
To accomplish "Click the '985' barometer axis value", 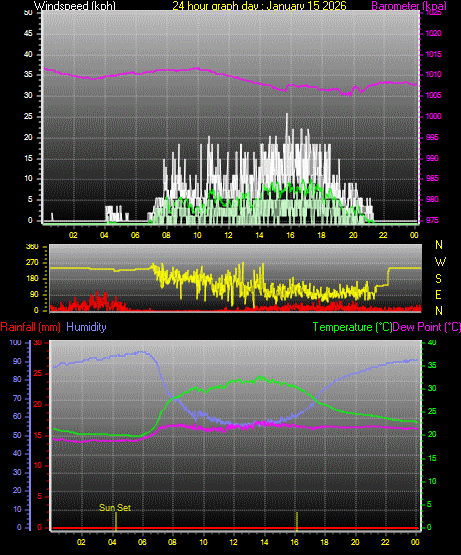I will coord(432,178).
